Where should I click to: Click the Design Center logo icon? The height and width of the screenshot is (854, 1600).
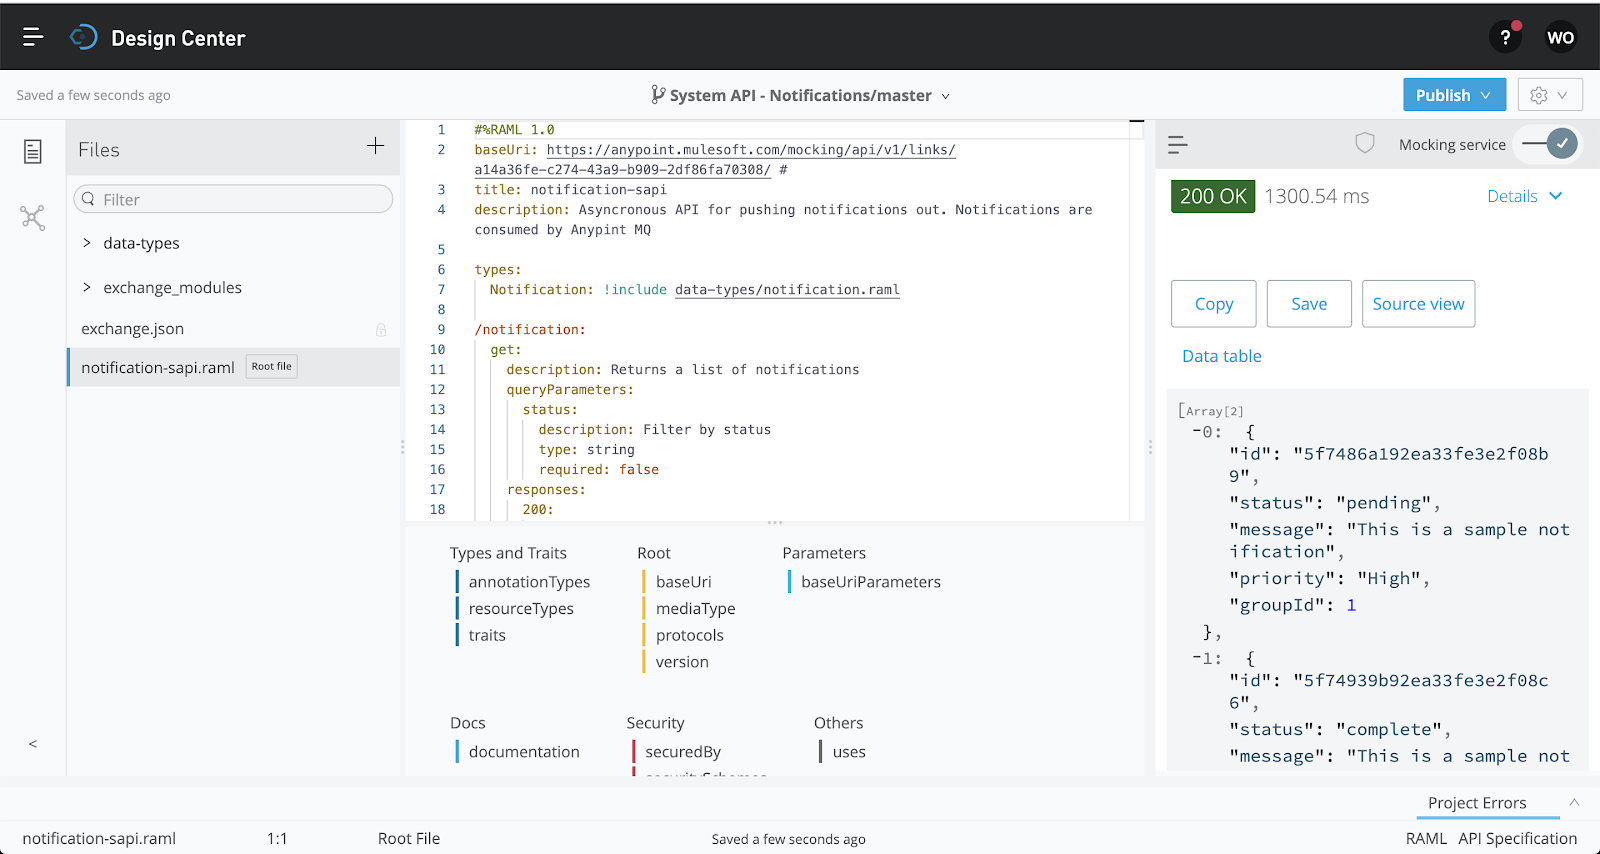84,37
